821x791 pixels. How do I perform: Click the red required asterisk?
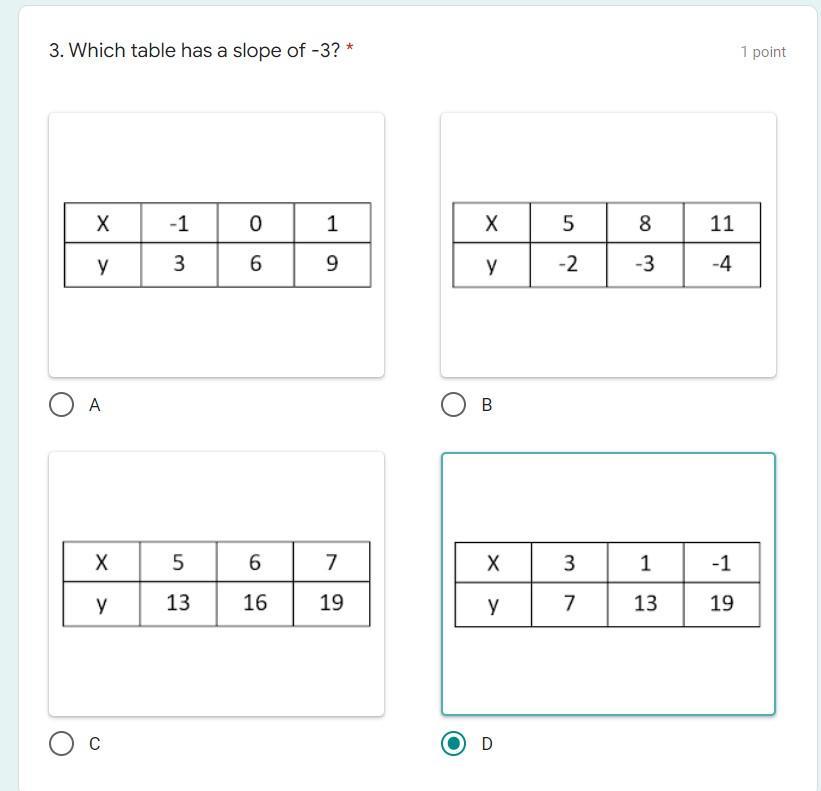pos(350,48)
